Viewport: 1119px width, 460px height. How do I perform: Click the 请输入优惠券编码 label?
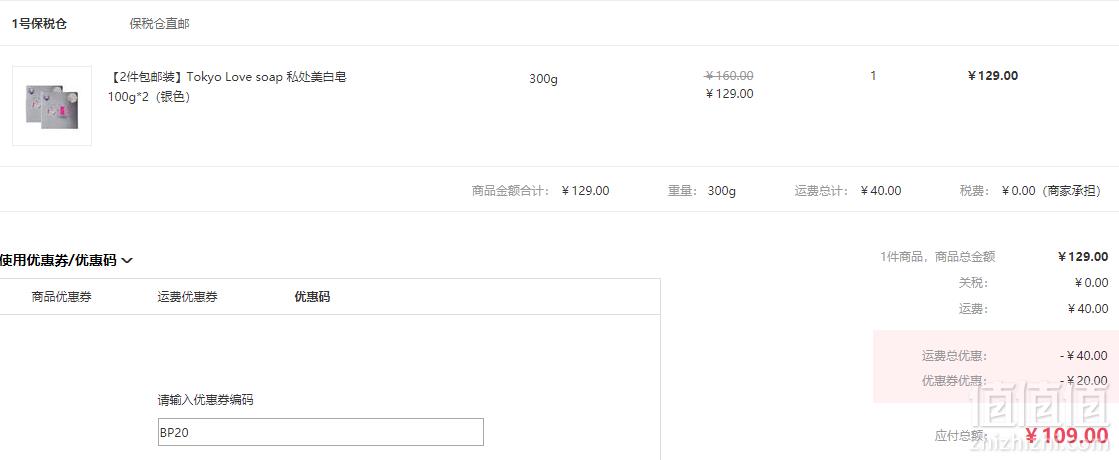point(206,400)
